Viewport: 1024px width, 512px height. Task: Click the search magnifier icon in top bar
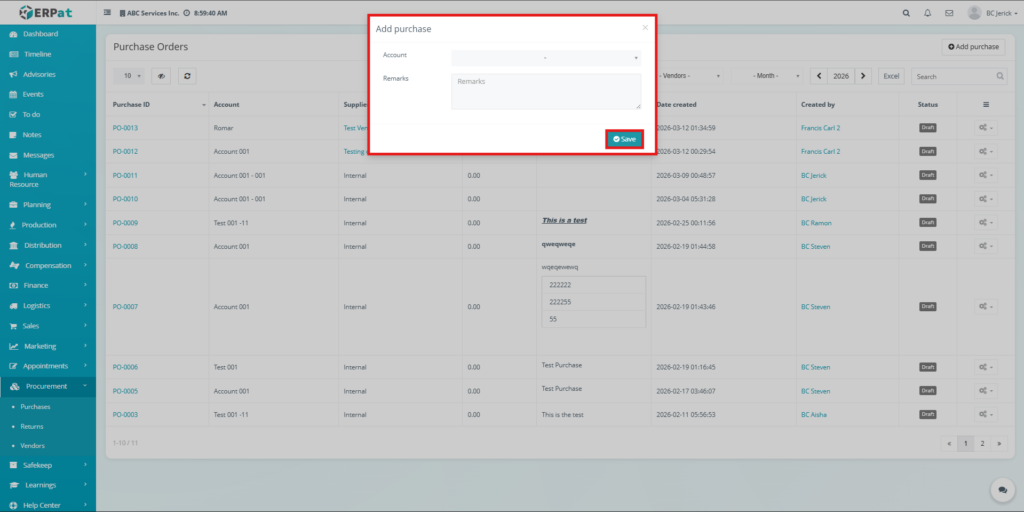[906, 13]
